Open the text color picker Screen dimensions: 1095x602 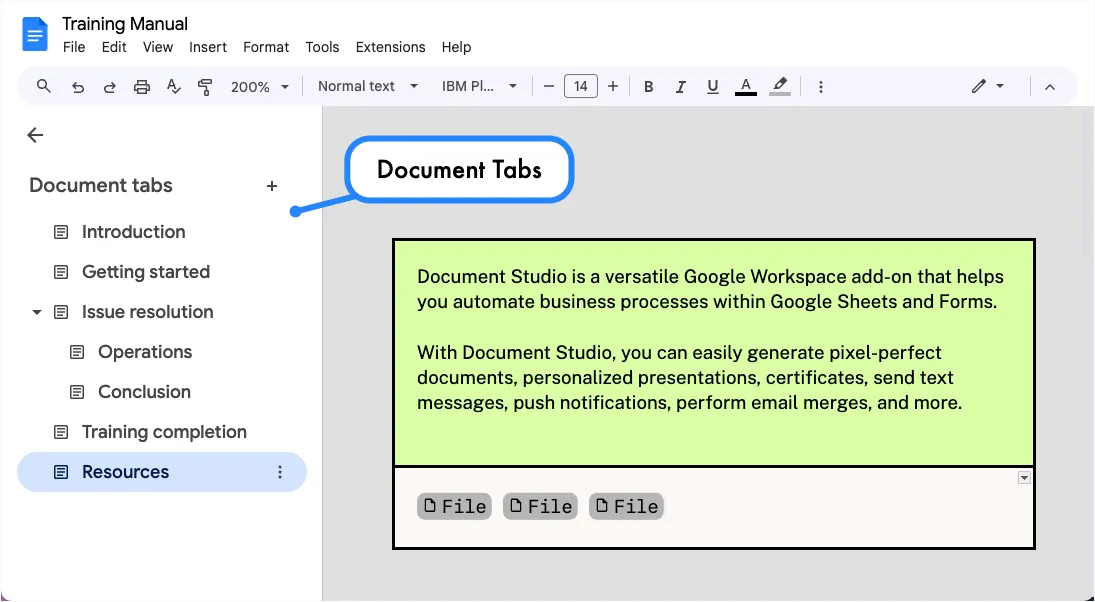[745, 86]
